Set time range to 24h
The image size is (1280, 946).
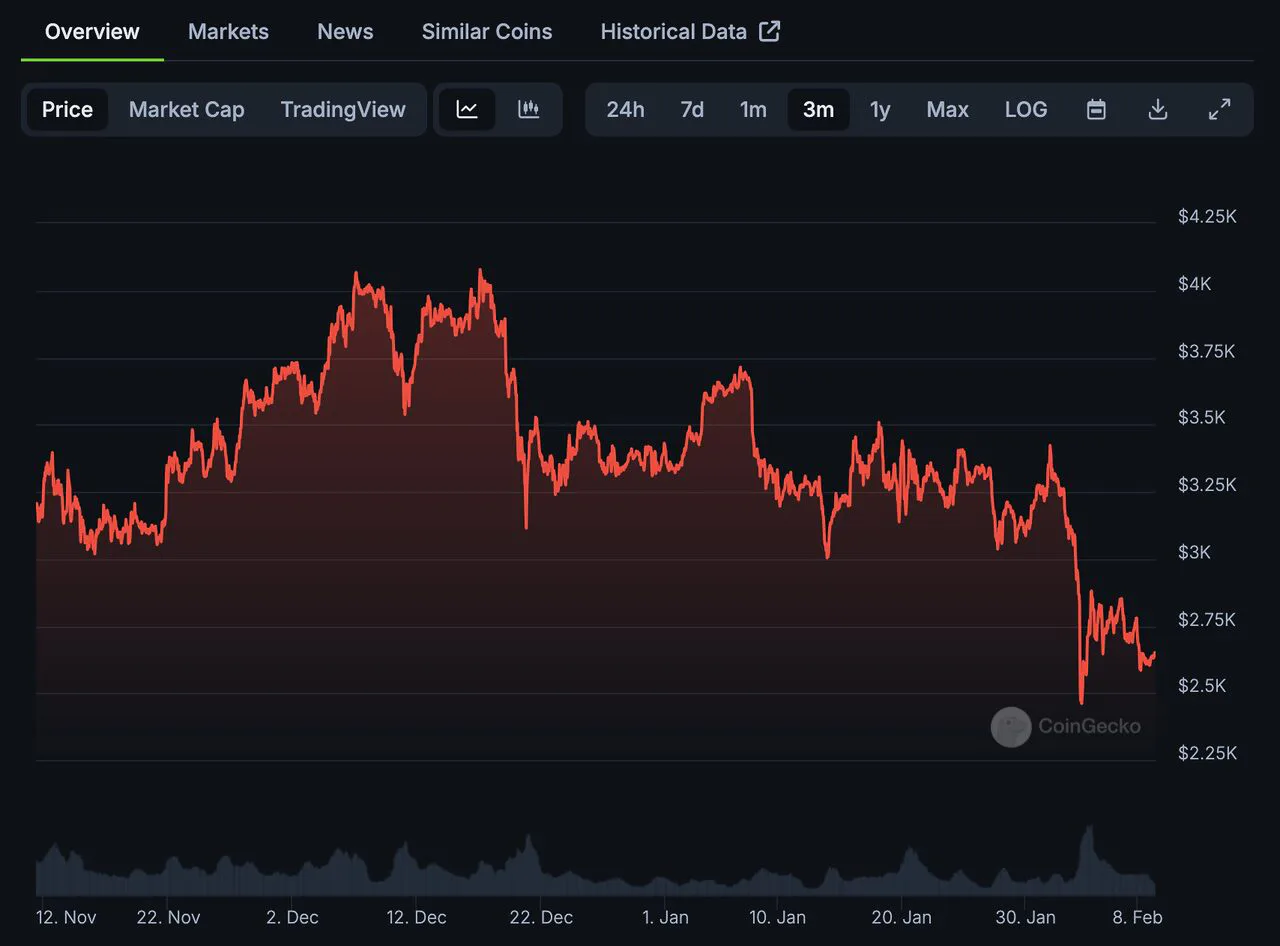click(625, 110)
